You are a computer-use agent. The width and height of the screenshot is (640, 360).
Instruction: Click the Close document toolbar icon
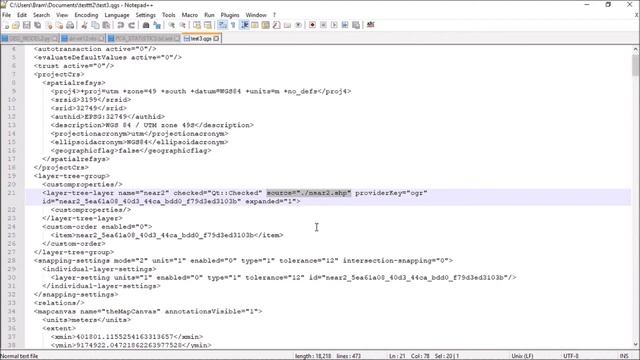point(49,25)
